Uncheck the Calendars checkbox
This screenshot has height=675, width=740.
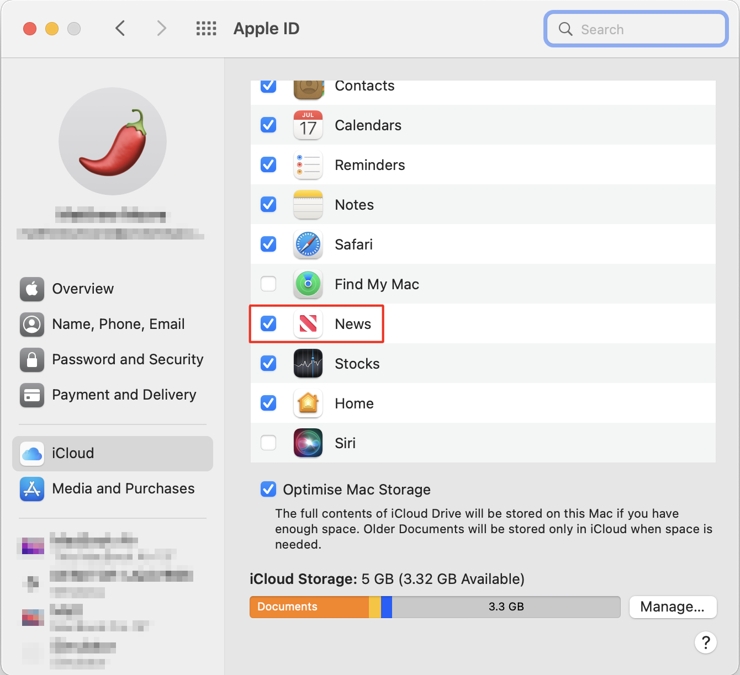269,125
